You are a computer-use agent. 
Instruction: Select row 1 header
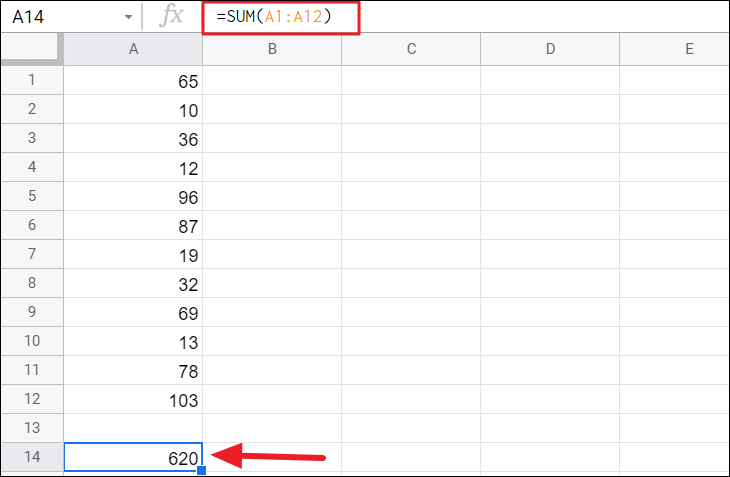(x=32, y=81)
